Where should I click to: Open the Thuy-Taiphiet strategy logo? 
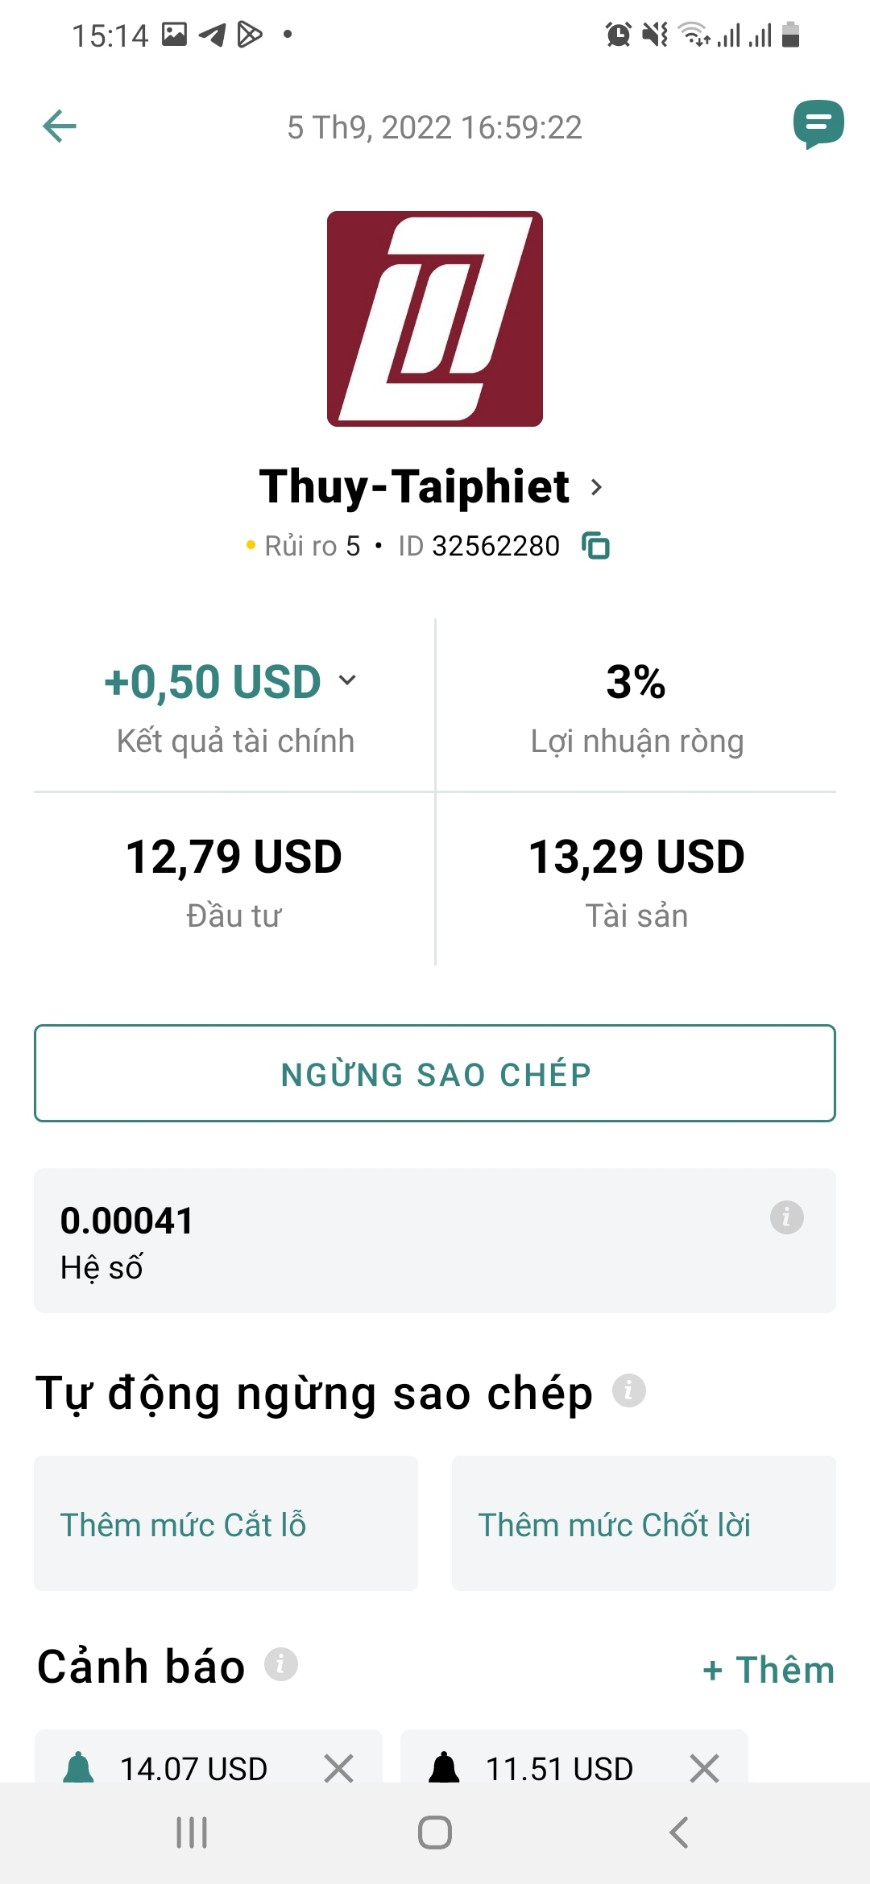pyautogui.click(x=435, y=319)
